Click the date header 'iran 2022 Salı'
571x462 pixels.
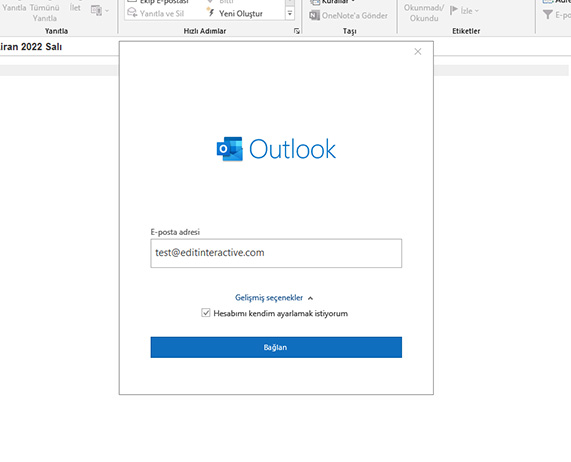pyautogui.click(x=31, y=47)
